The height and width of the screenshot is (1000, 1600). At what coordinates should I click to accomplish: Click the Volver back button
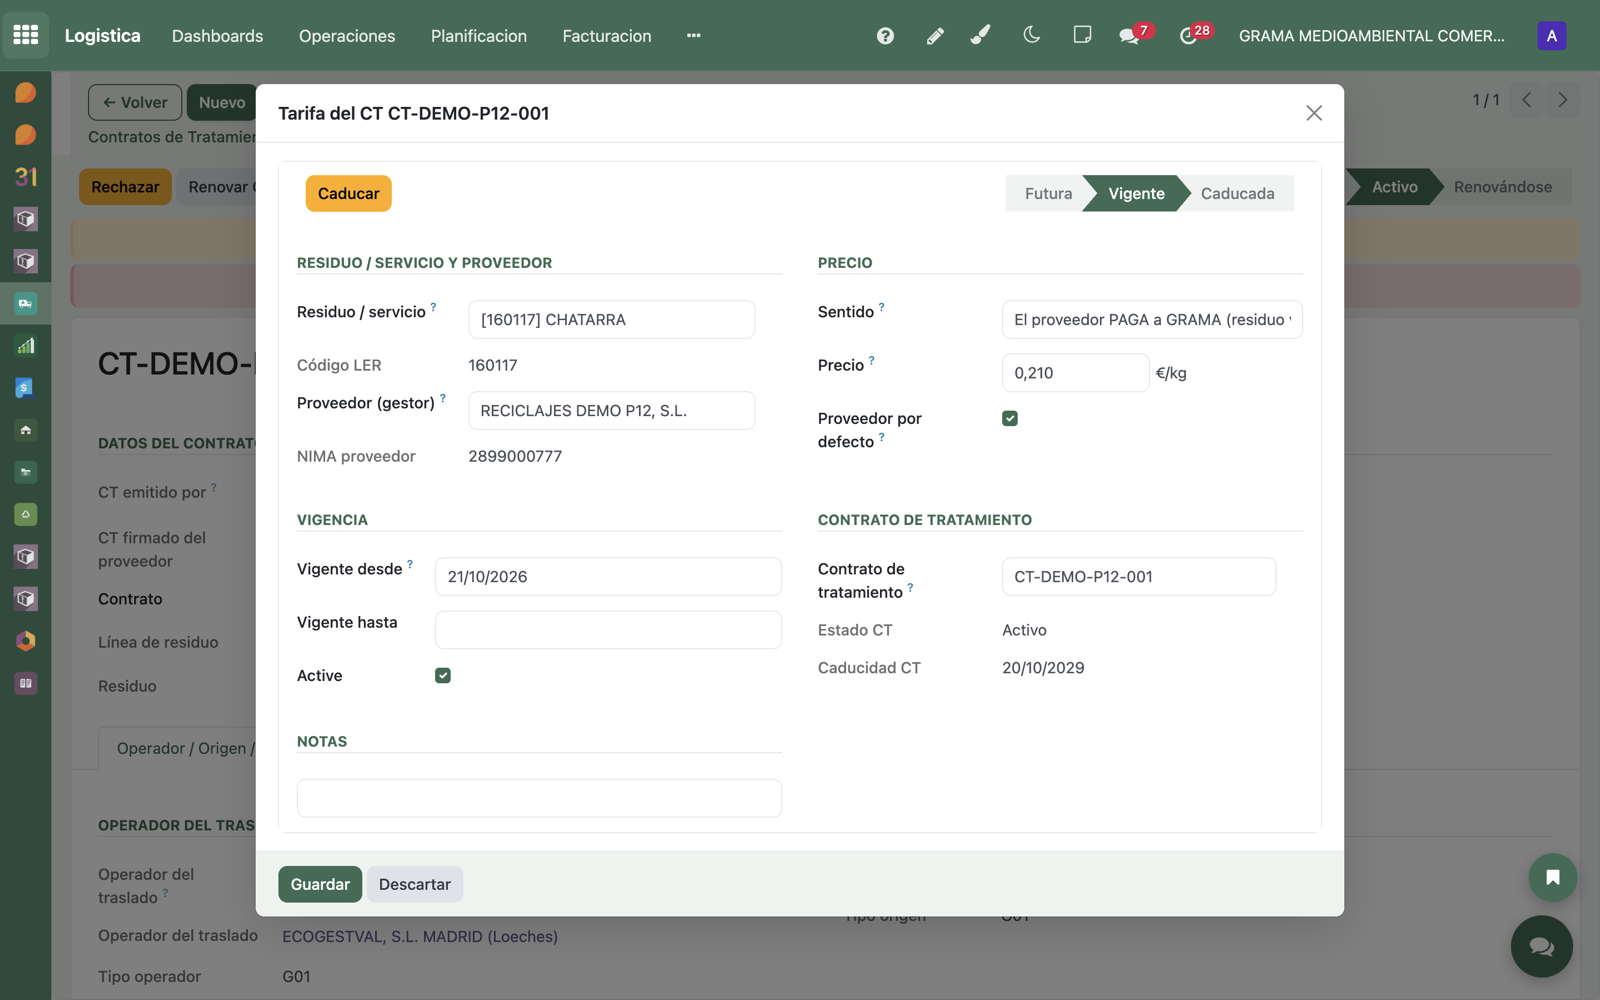[x=135, y=102]
